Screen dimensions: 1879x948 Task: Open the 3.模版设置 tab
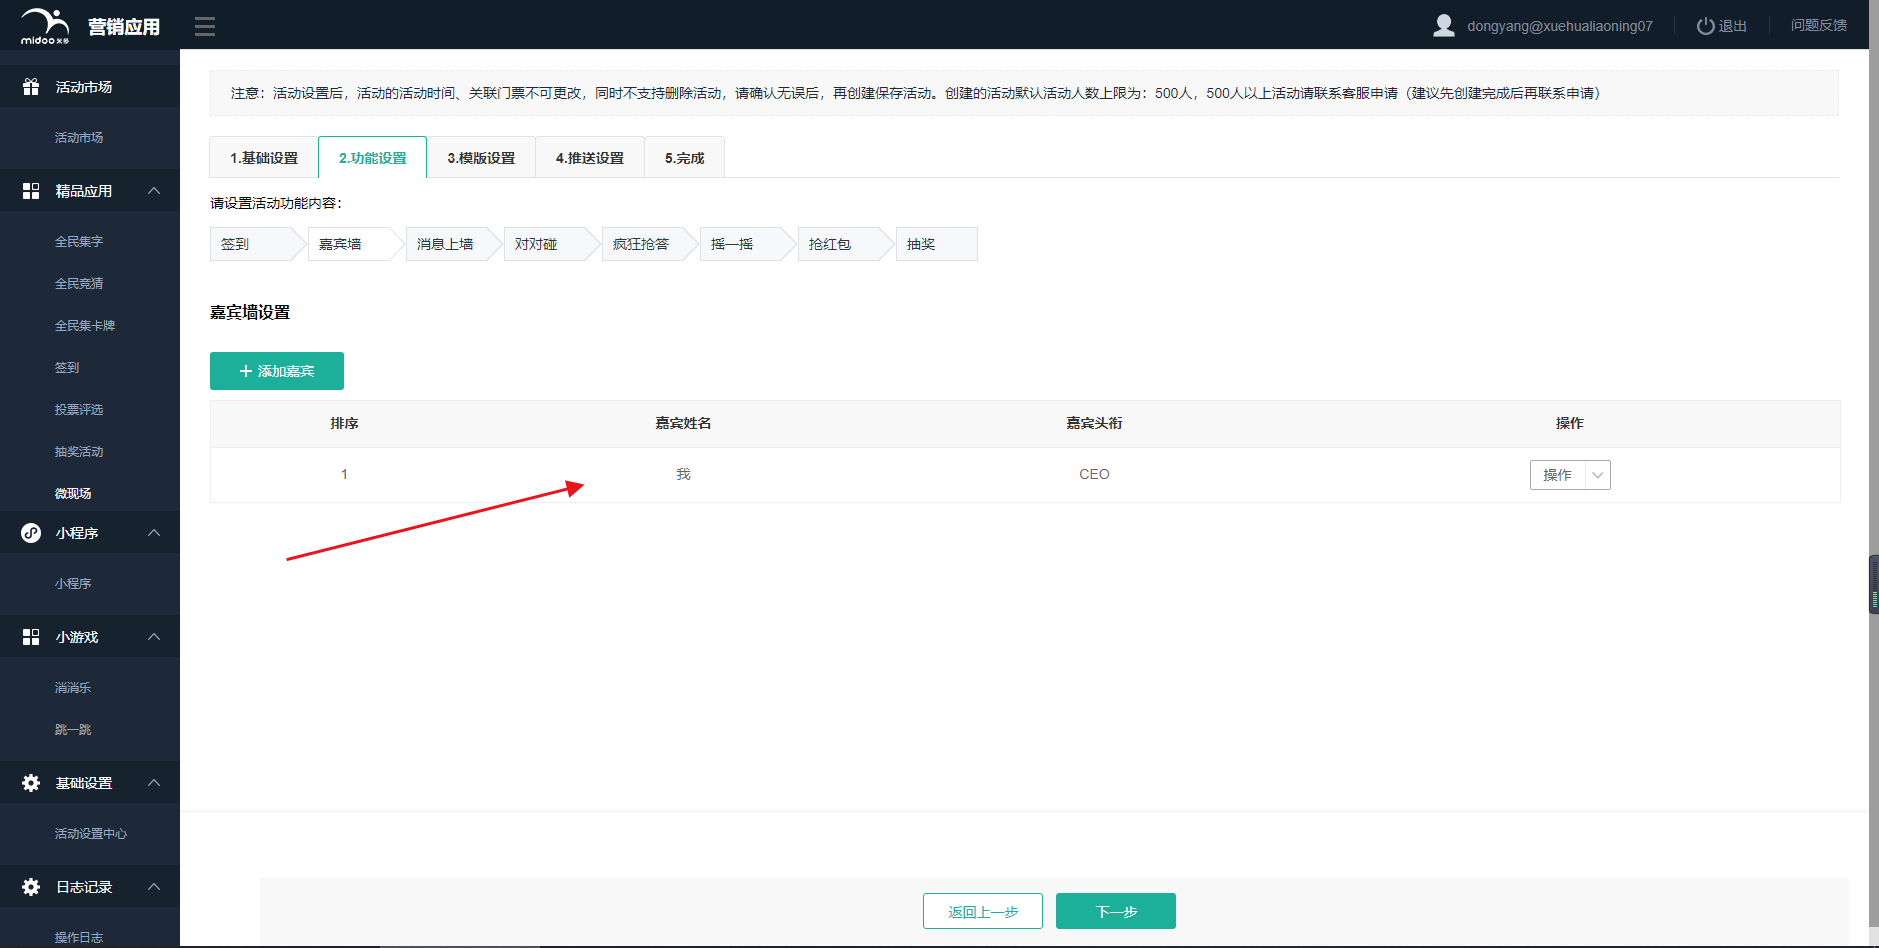click(x=481, y=158)
